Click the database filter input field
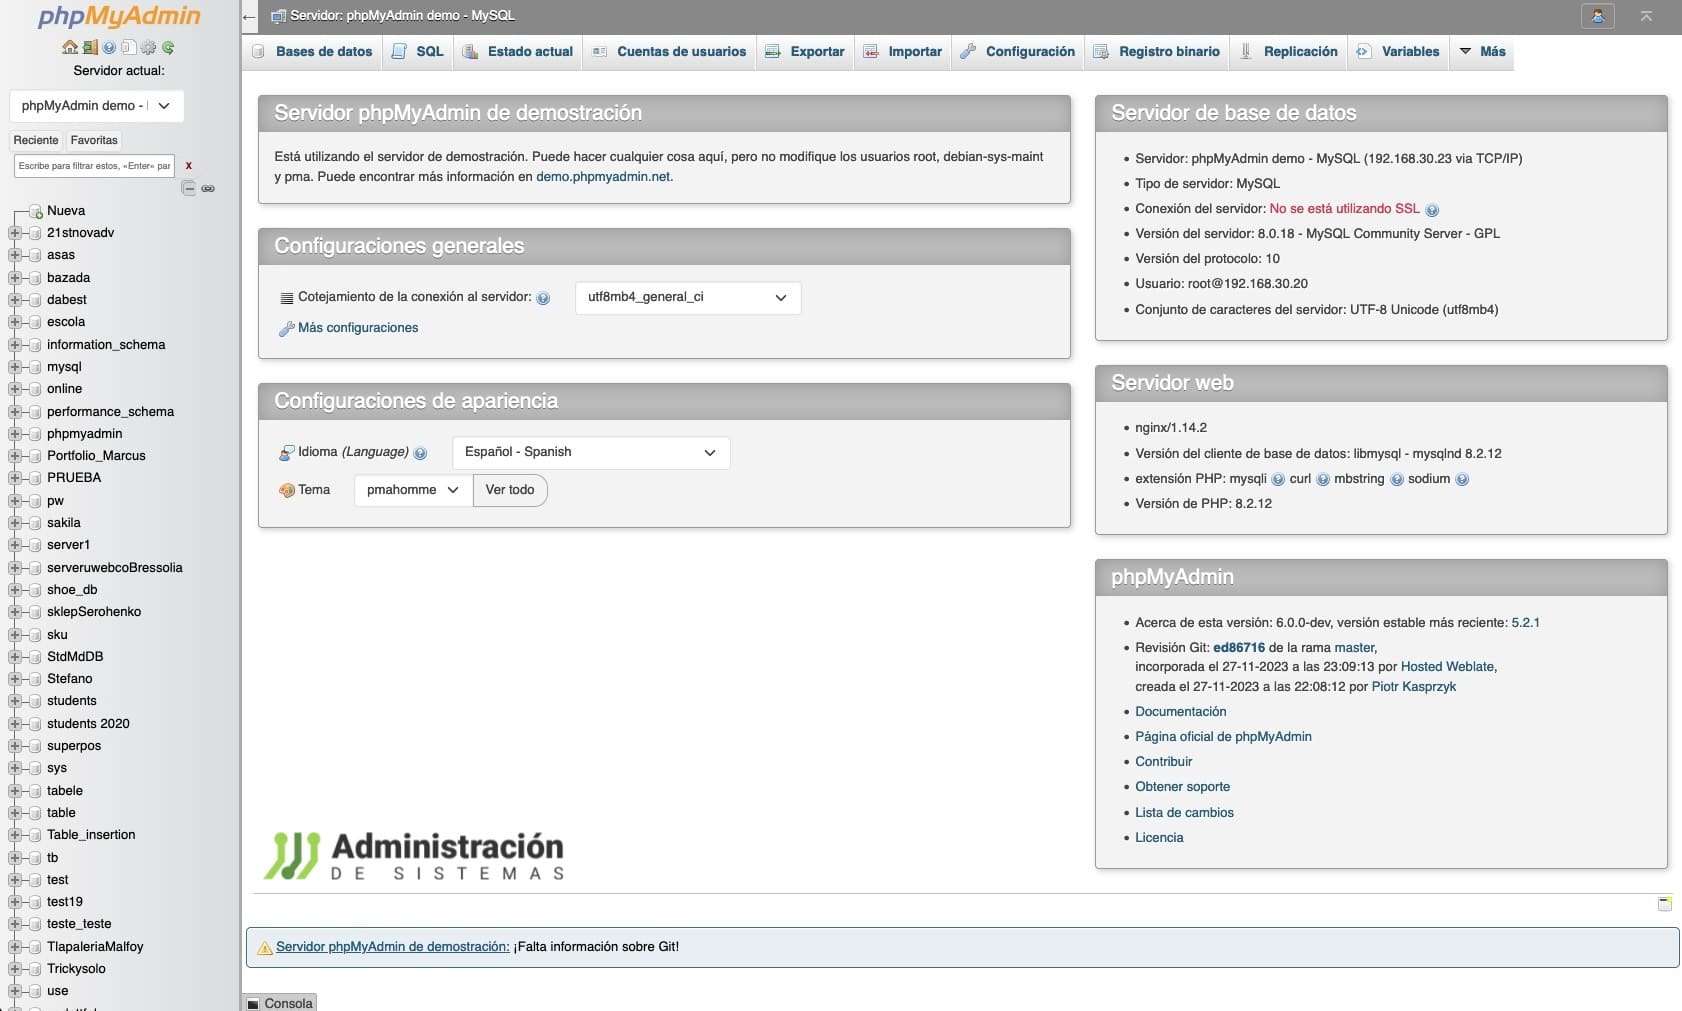1682x1011 pixels. [x=94, y=166]
